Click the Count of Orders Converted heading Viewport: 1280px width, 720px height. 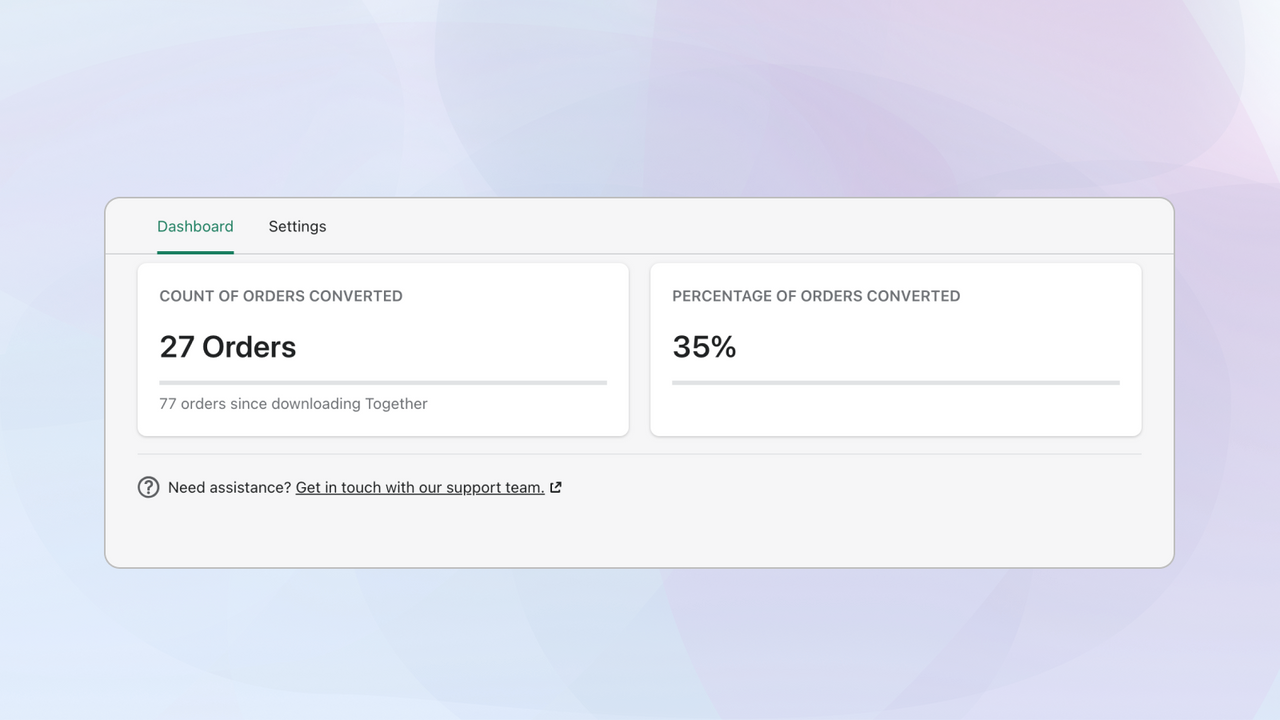(281, 296)
